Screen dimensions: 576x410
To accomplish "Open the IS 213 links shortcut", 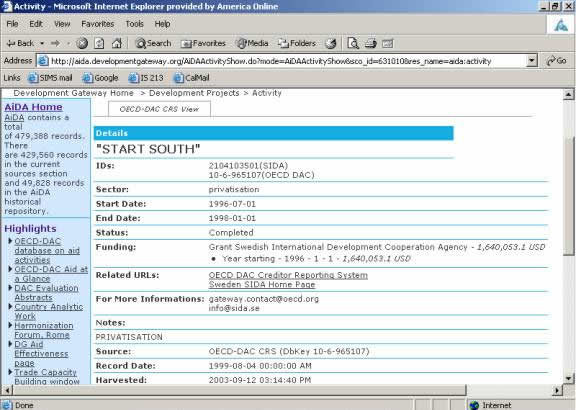I will point(146,78).
